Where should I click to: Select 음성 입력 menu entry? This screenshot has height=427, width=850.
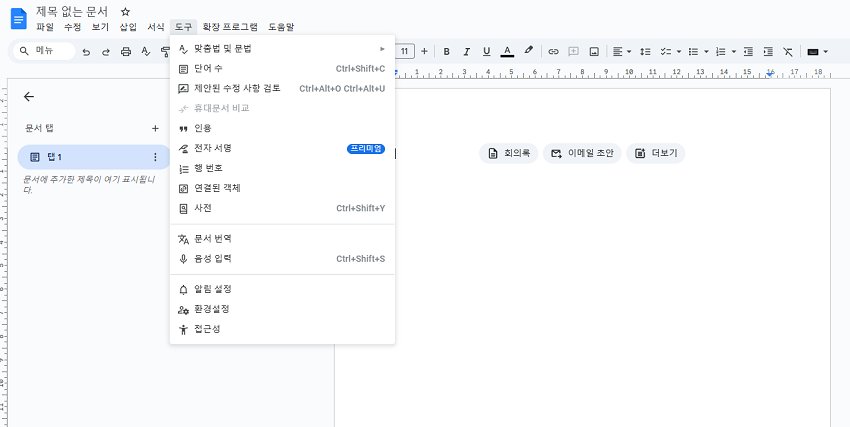pos(282,258)
